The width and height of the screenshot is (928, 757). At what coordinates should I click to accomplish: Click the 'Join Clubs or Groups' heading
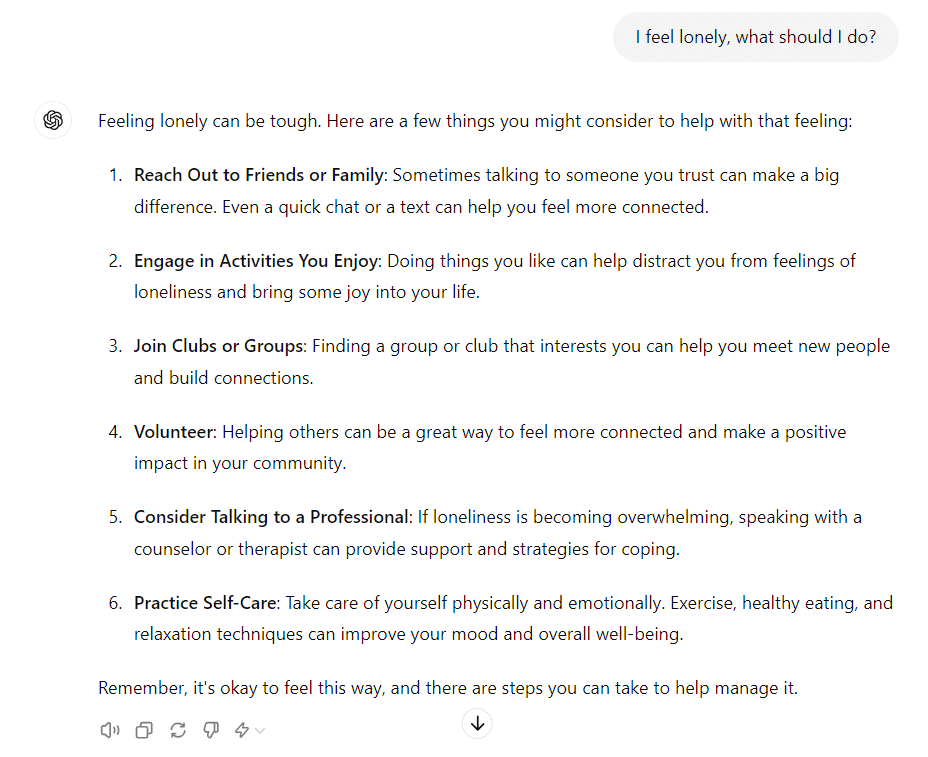216,345
